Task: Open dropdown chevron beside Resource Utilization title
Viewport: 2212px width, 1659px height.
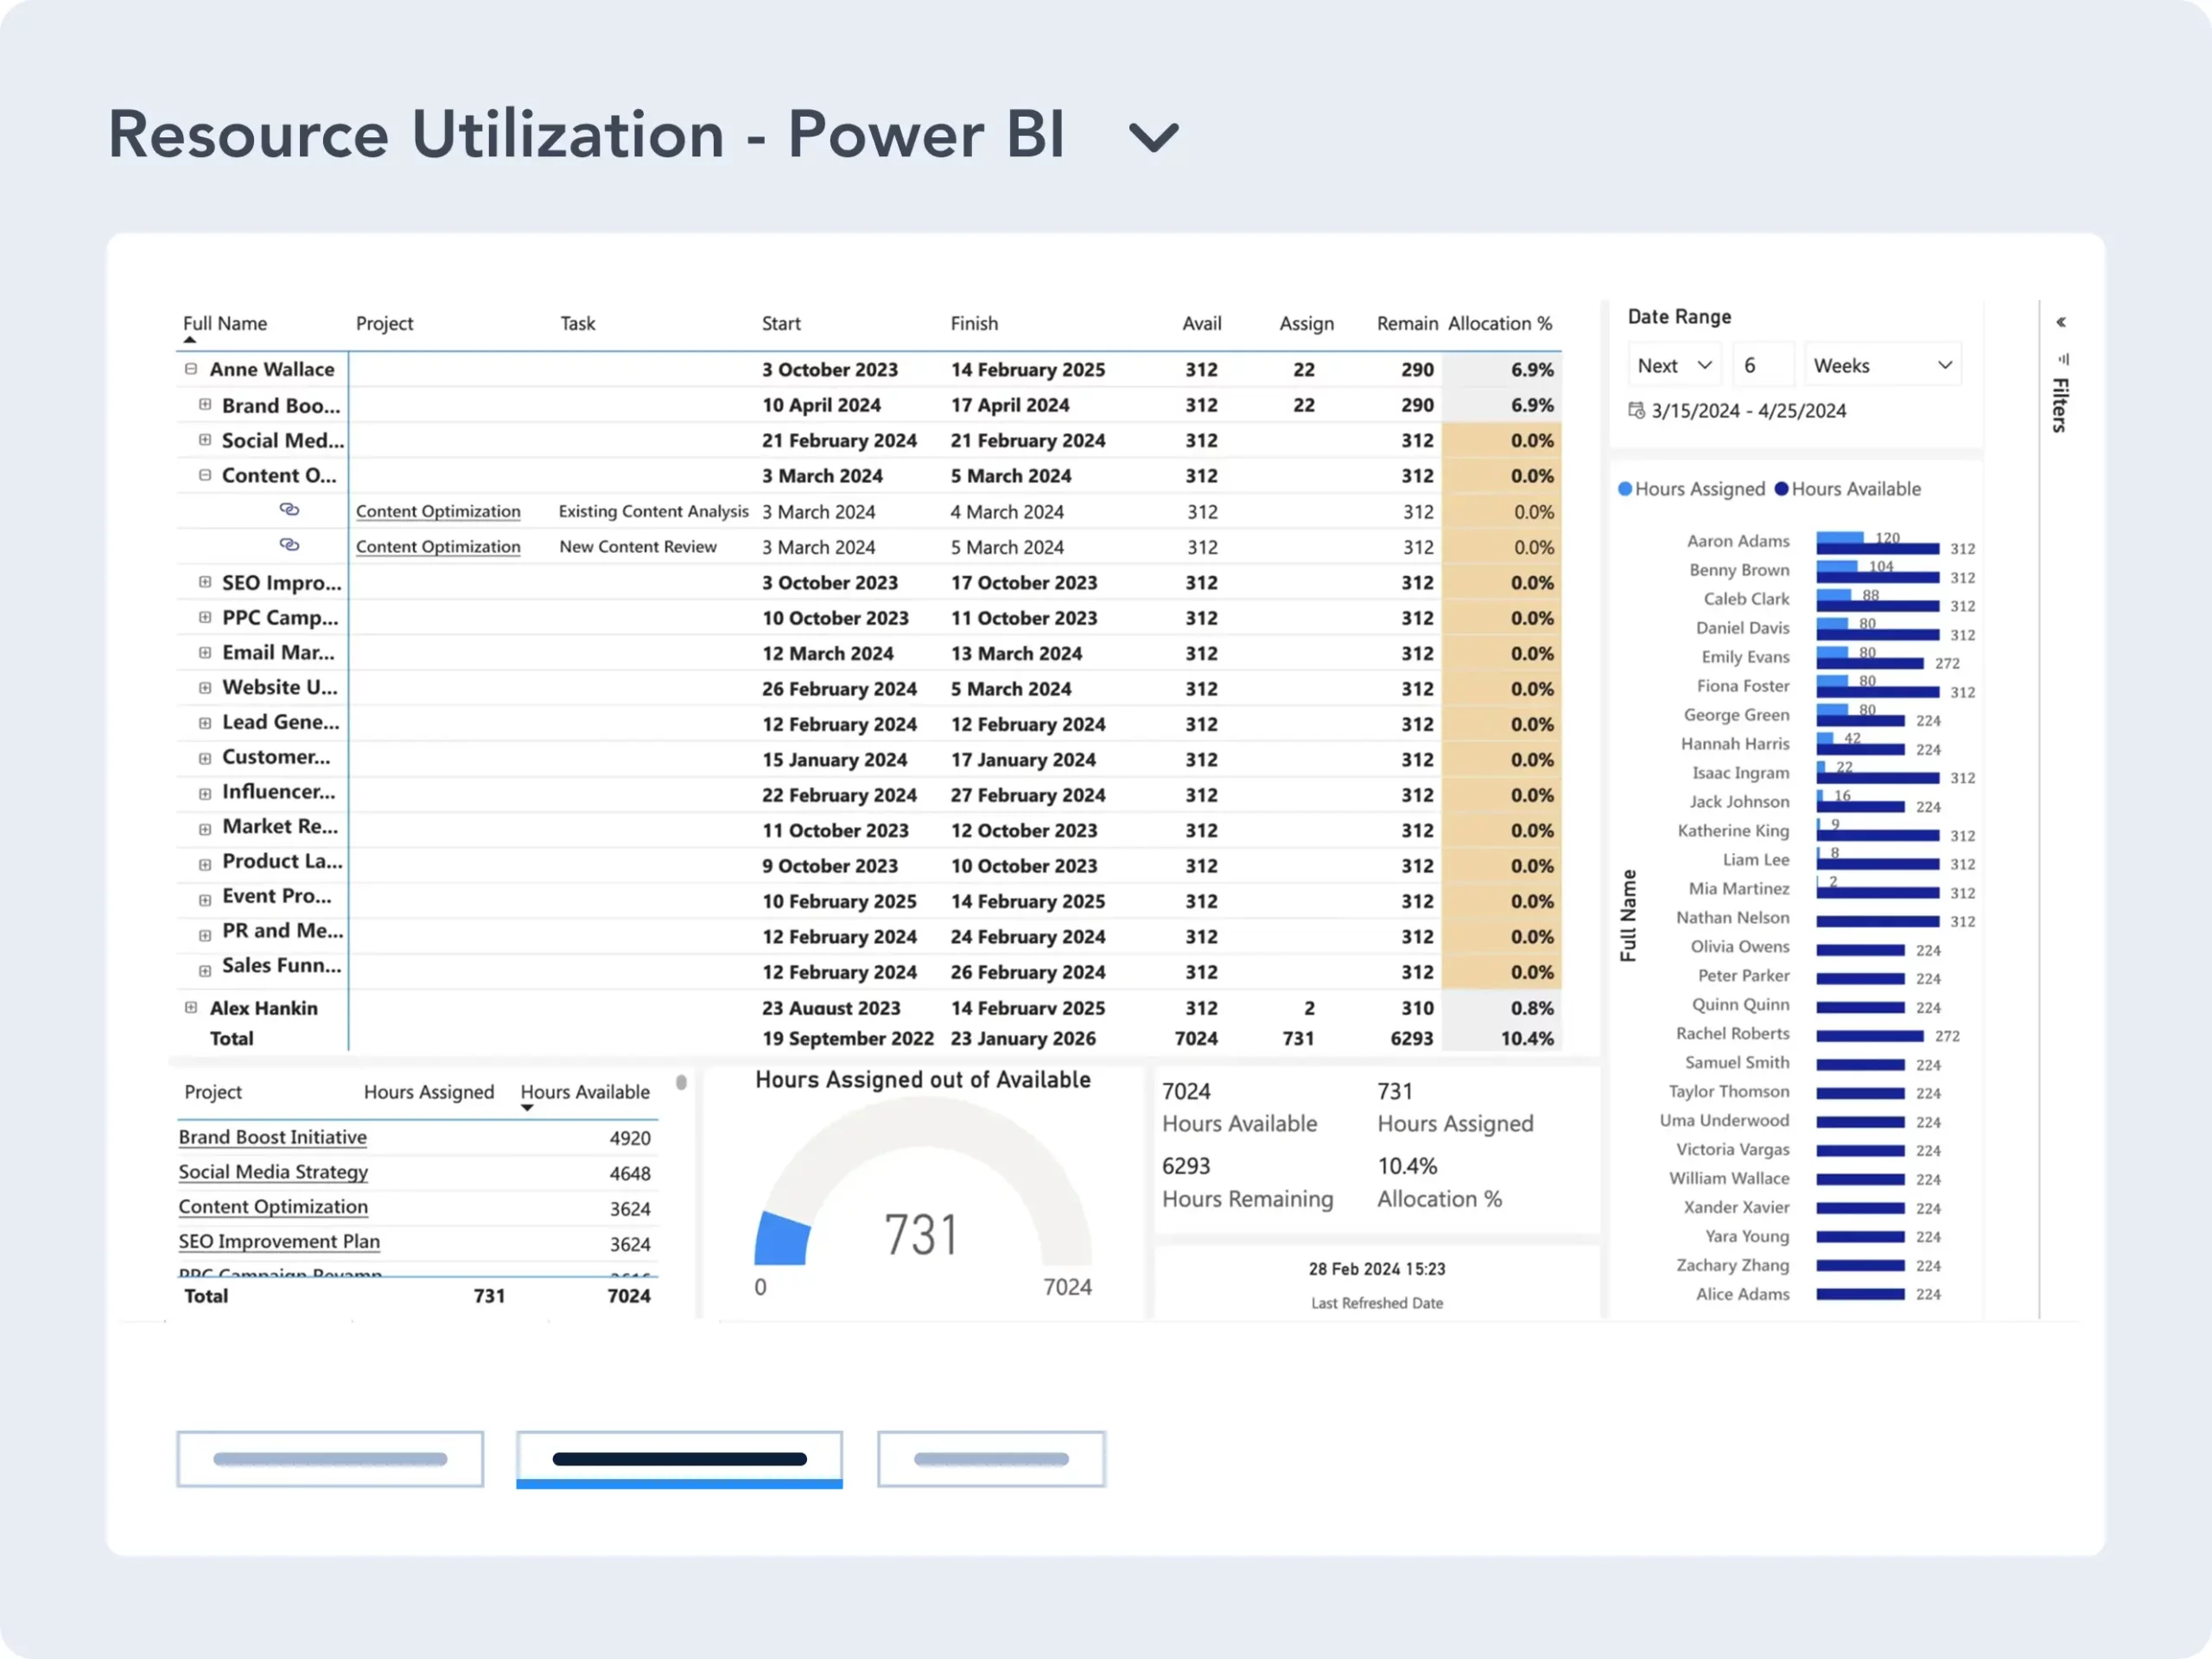Action: coord(1153,137)
